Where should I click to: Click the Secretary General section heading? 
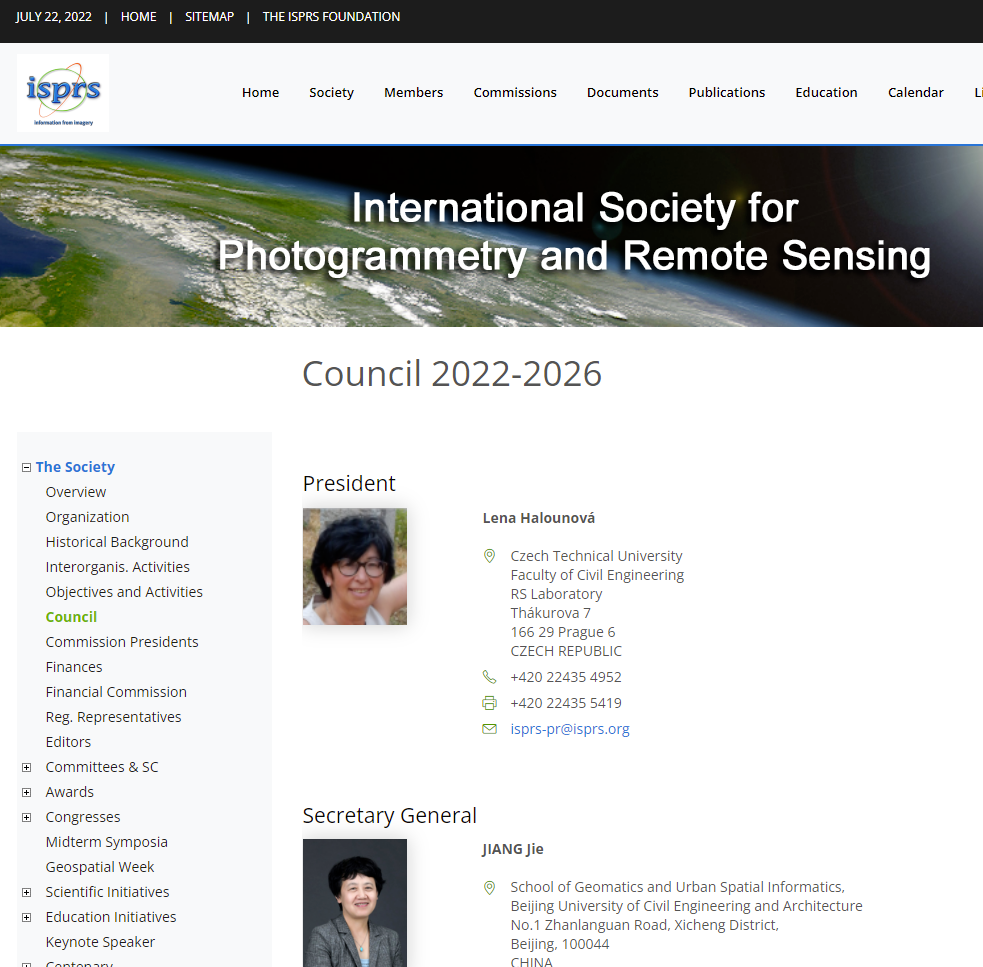click(x=390, y=816)
